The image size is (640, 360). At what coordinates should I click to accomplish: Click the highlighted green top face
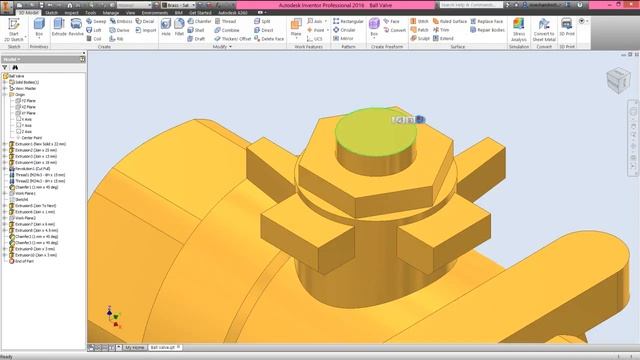(x=376, y=132)
